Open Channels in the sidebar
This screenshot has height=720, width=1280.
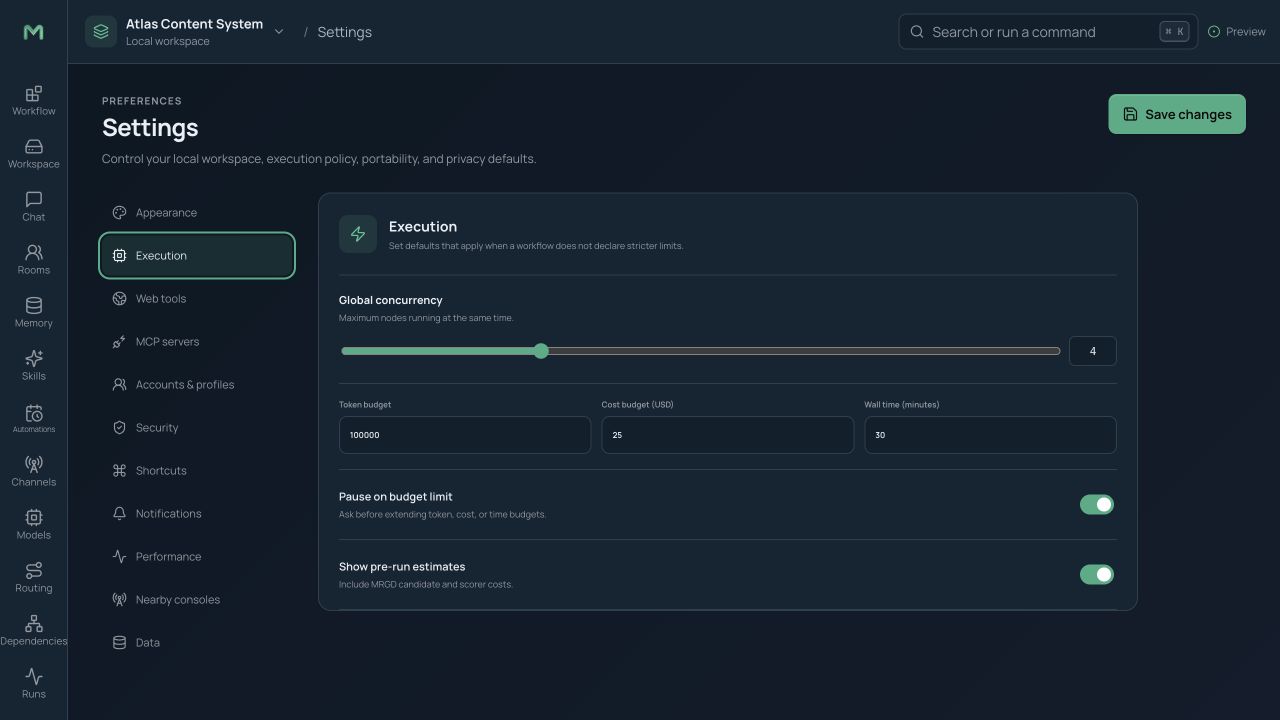[x=33, y=472]
